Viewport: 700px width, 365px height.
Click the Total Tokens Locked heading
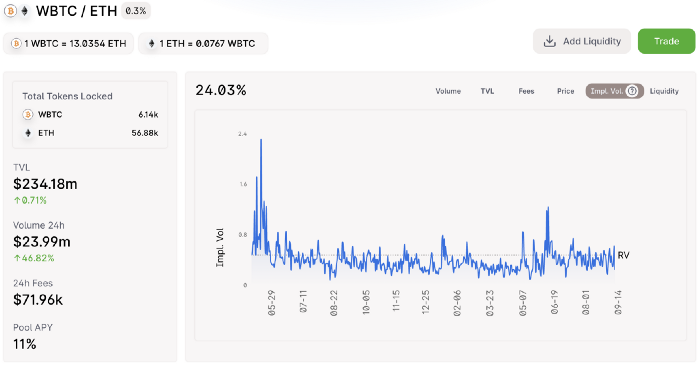(x=67, y=96)
